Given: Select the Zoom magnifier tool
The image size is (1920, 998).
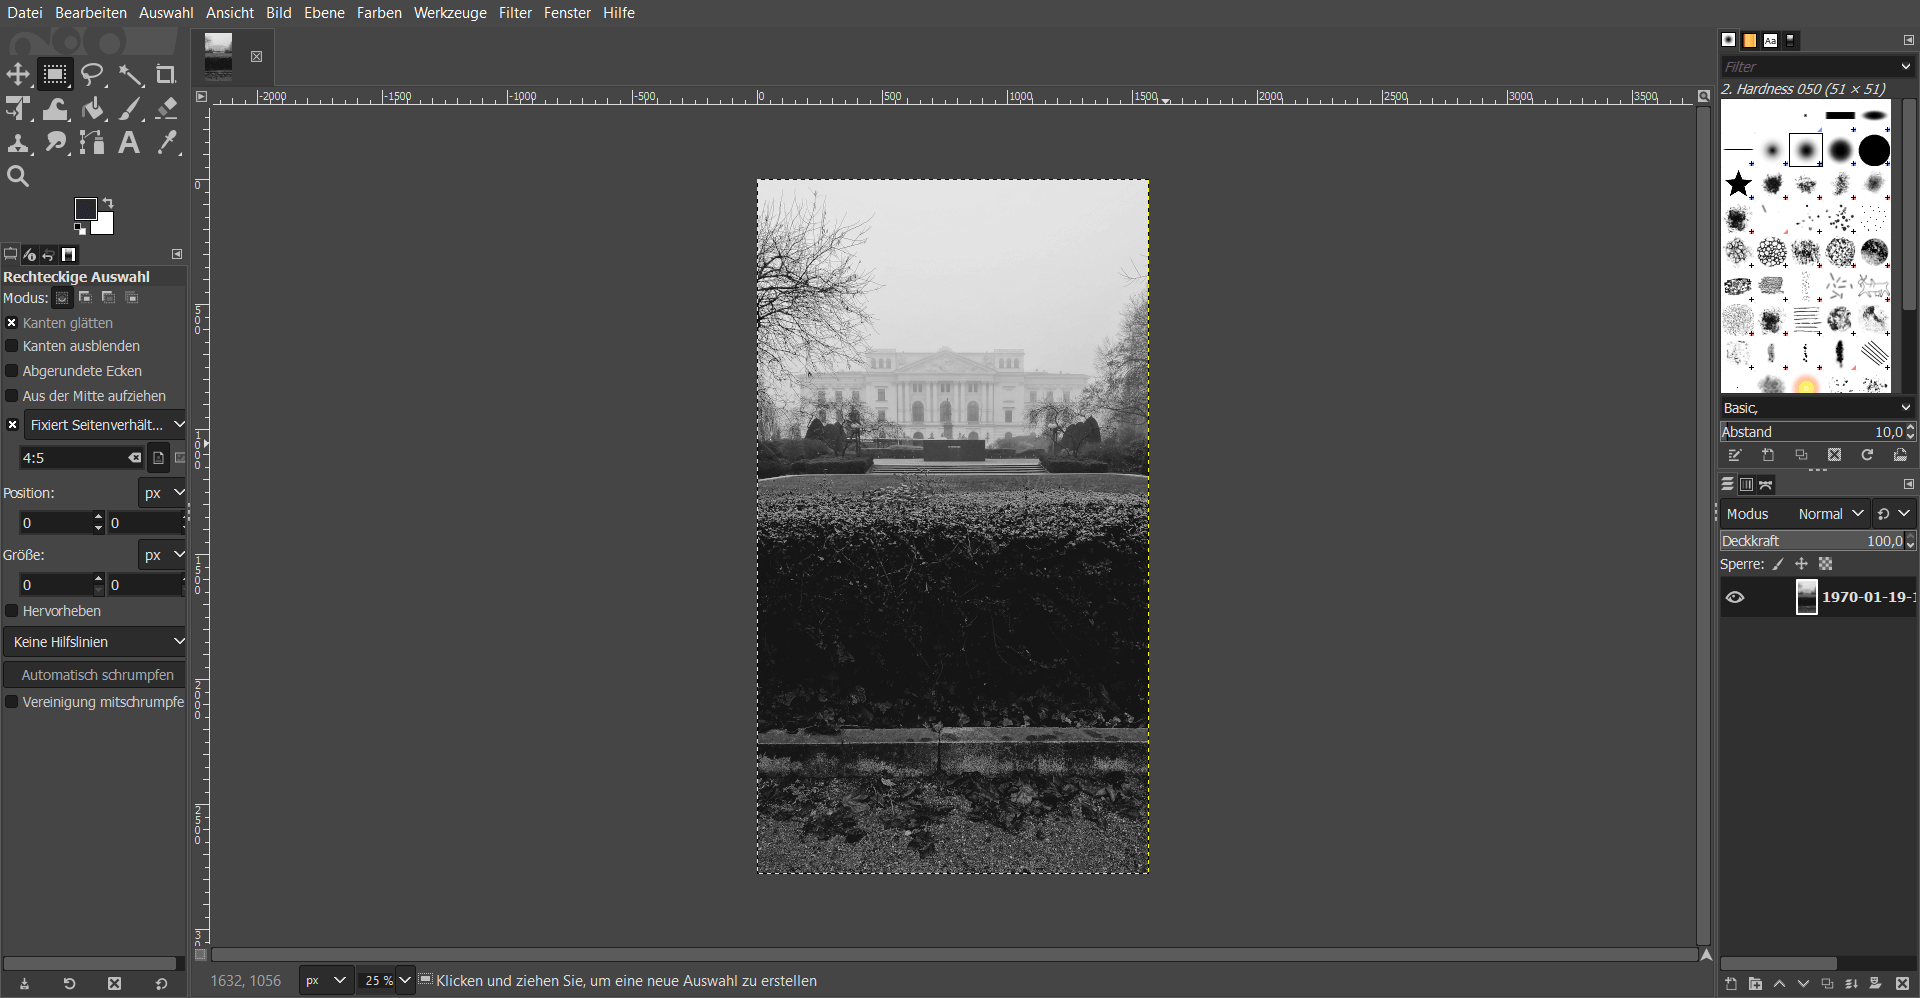Looking at the screenshot, I should (x=18, y=177).
